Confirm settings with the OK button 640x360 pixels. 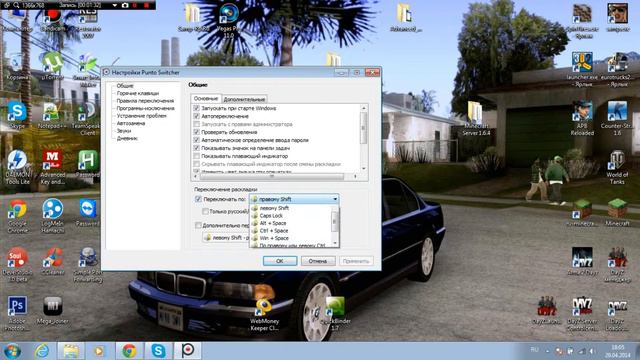point(280,261)
